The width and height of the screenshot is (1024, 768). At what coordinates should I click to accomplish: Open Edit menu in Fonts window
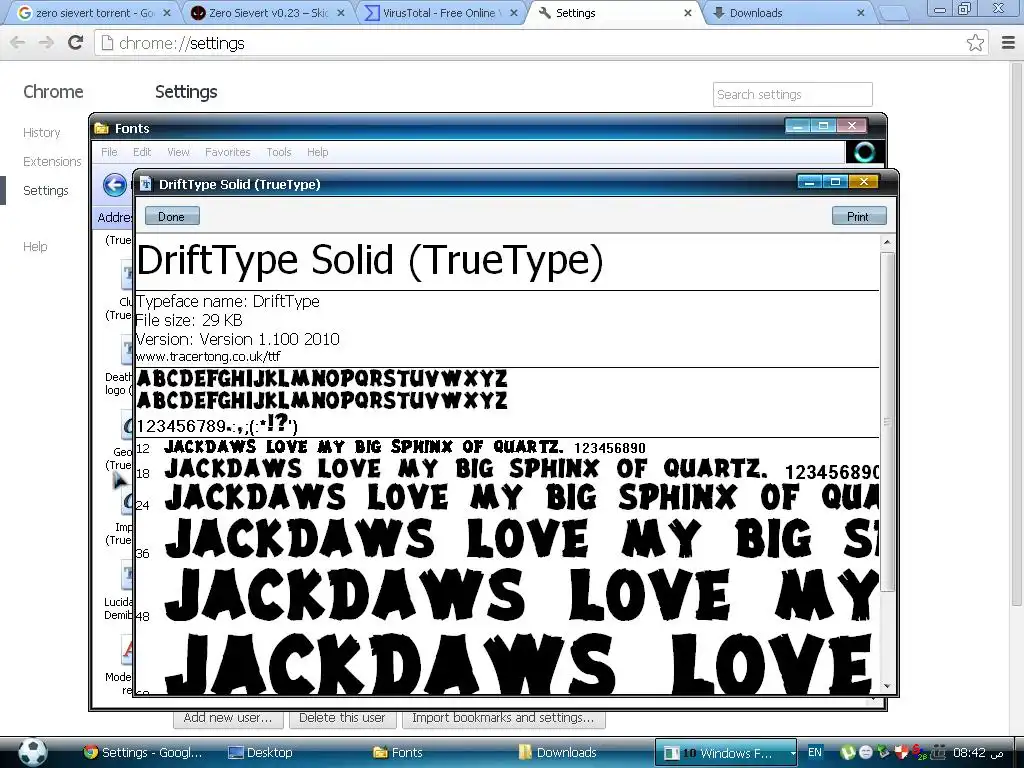[x=142, y=152]
